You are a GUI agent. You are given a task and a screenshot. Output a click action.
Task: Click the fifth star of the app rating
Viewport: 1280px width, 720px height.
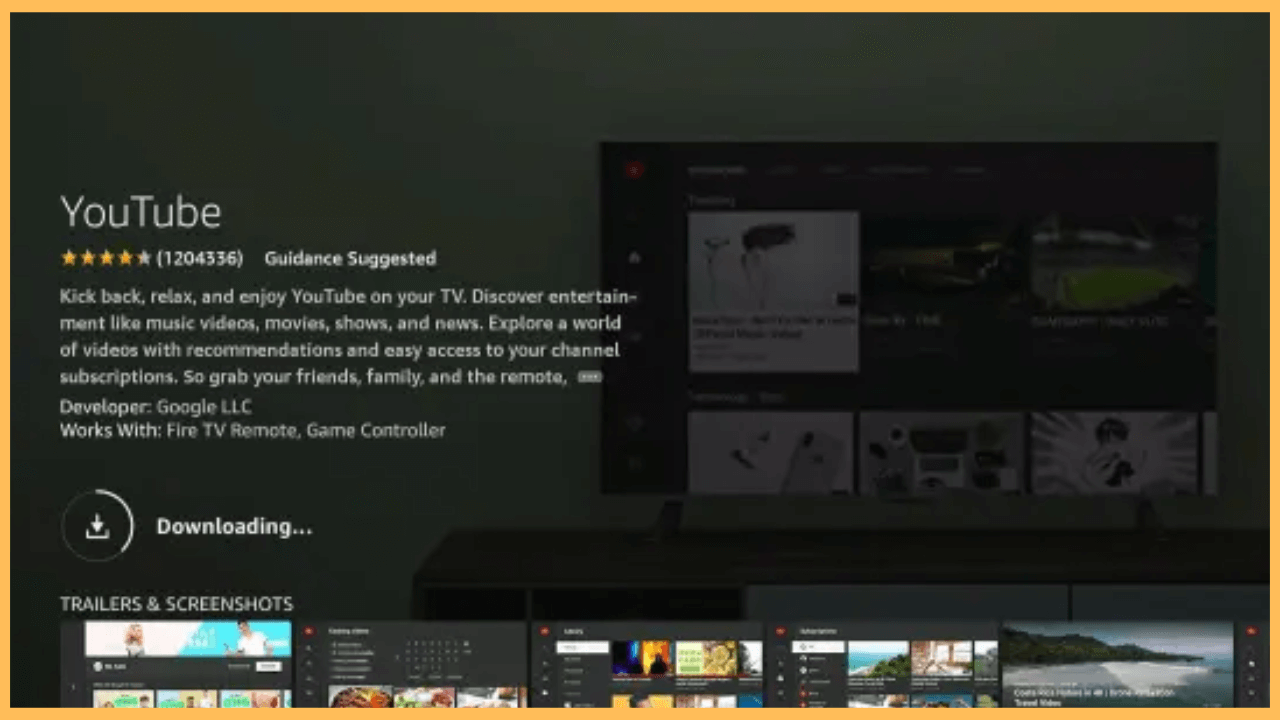146,258
